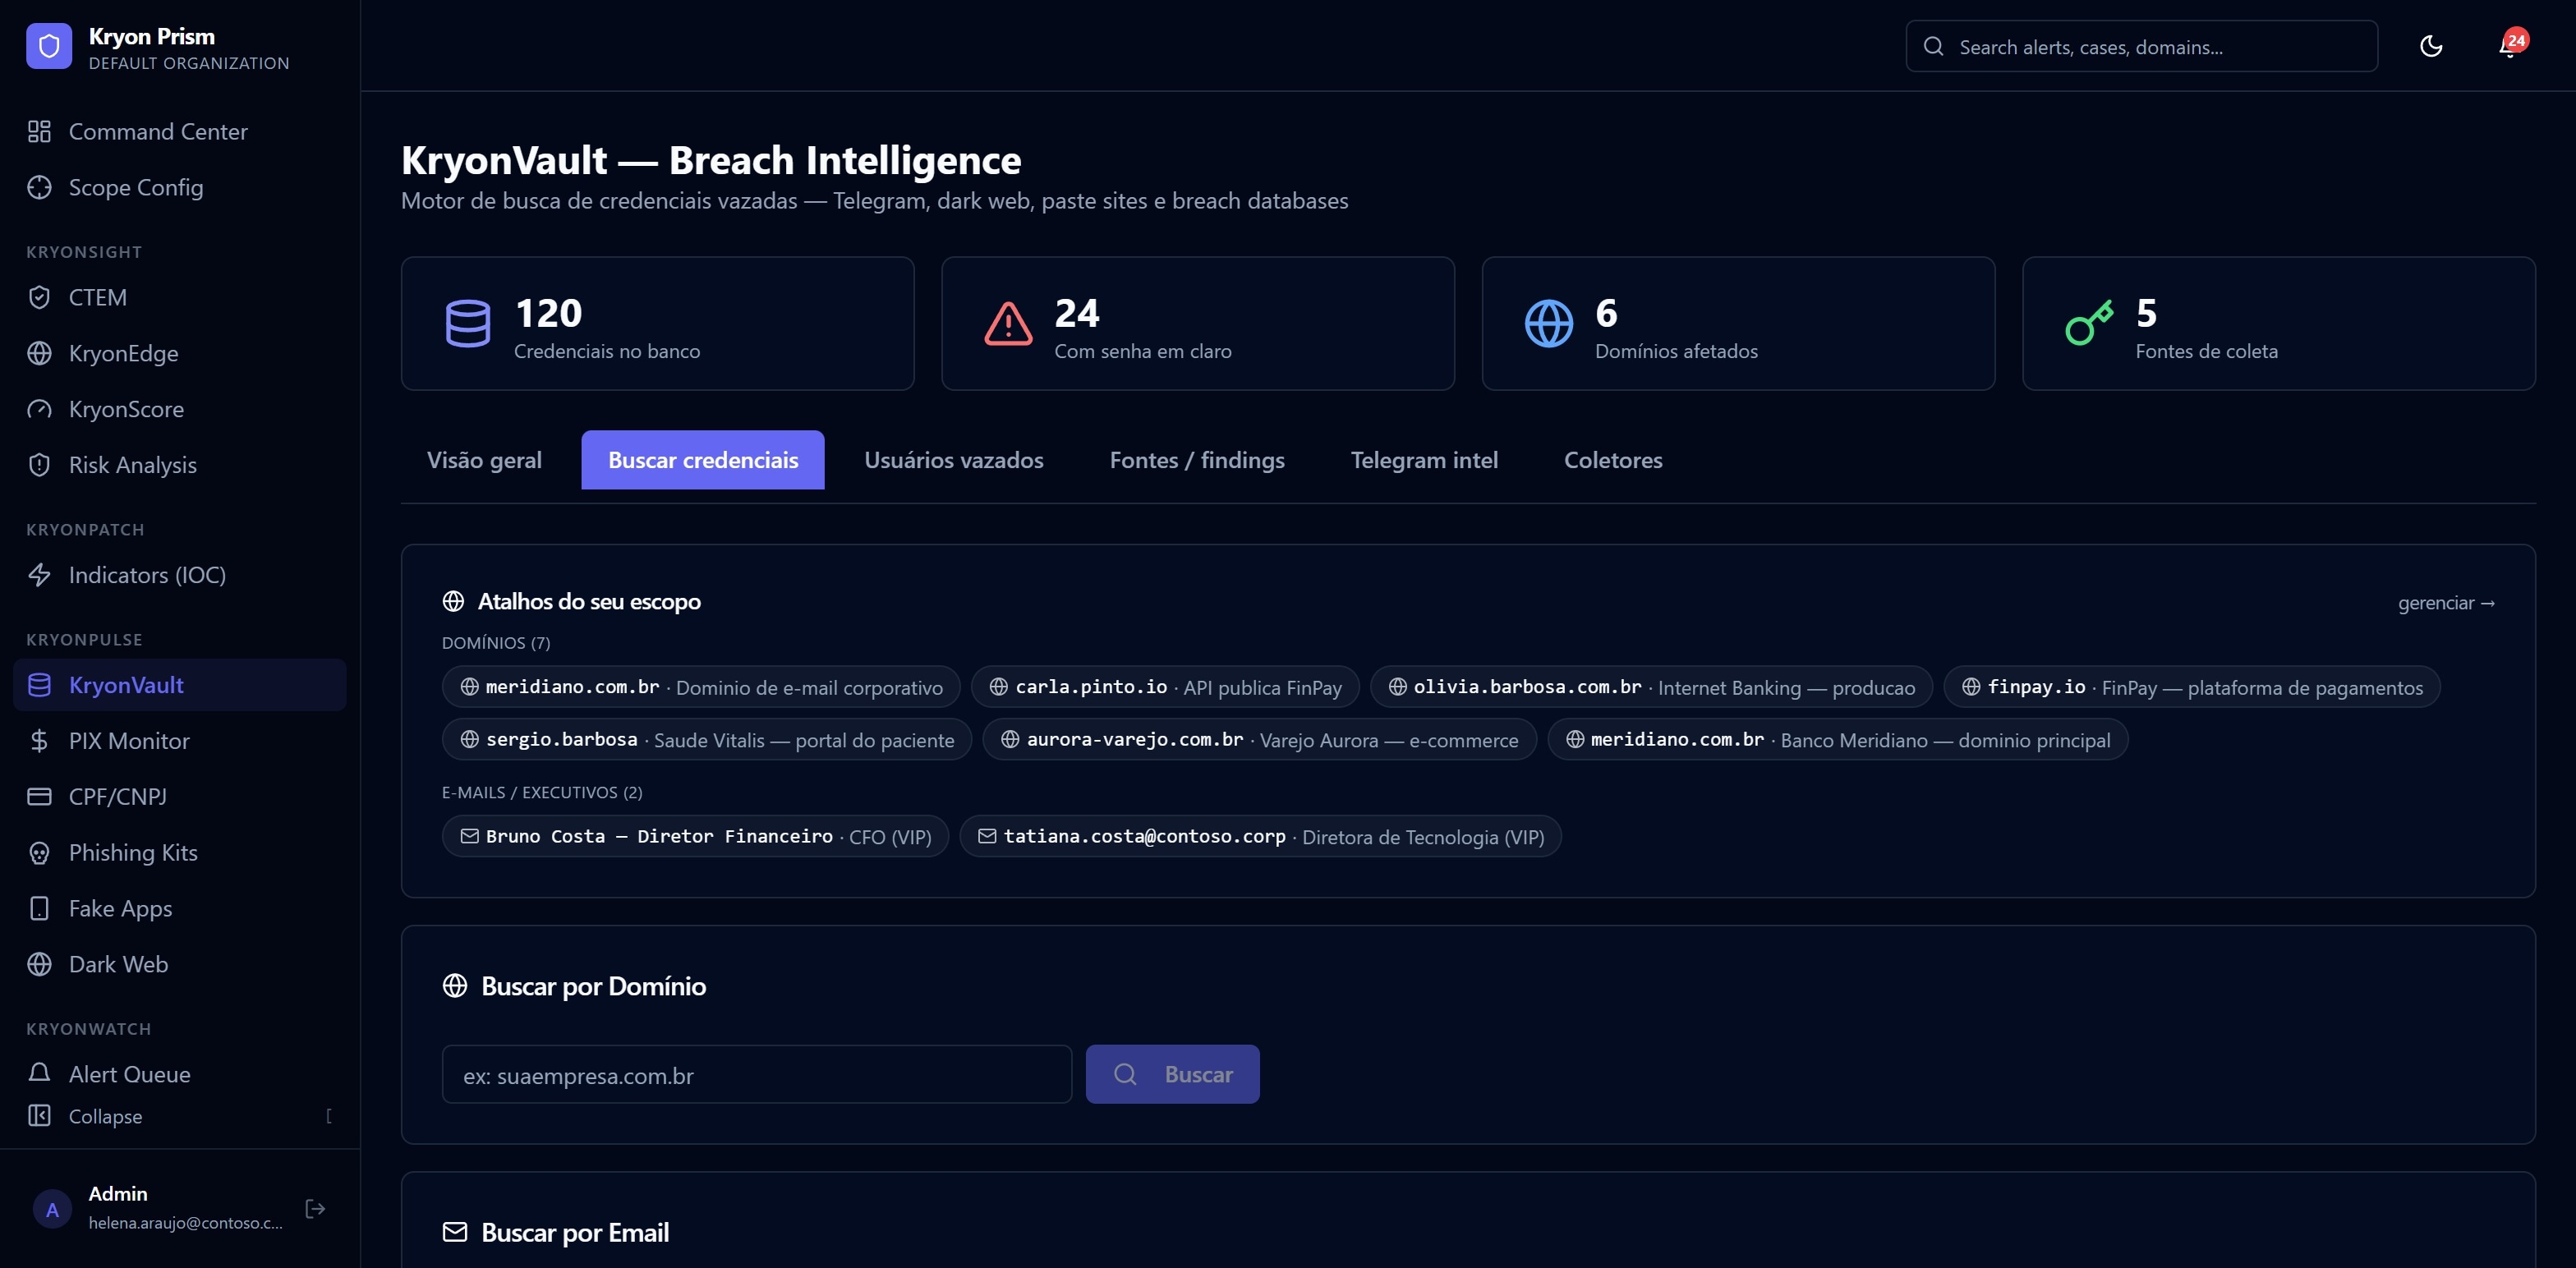
Task: Open Command Center in the sidebar
Action: tap(180, 132)
